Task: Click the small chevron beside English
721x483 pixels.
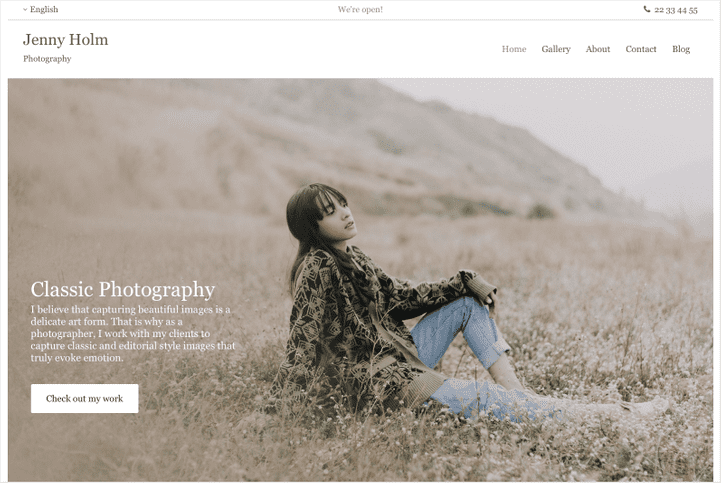Action: point(25,10)
